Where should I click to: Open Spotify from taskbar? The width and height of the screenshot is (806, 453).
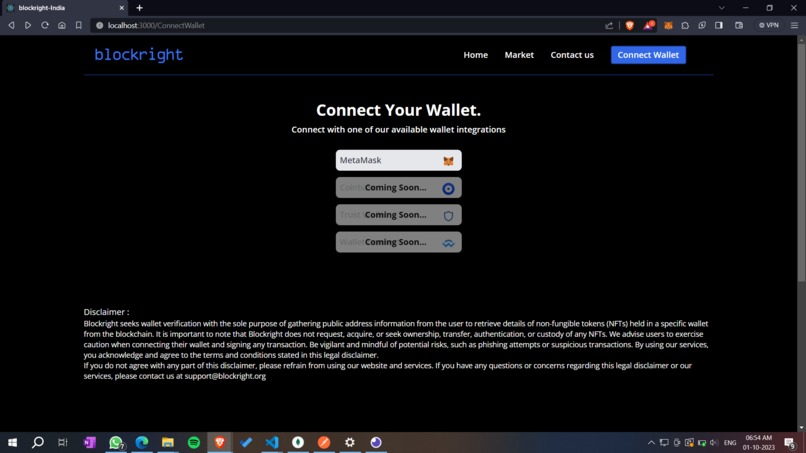point(194,442)
